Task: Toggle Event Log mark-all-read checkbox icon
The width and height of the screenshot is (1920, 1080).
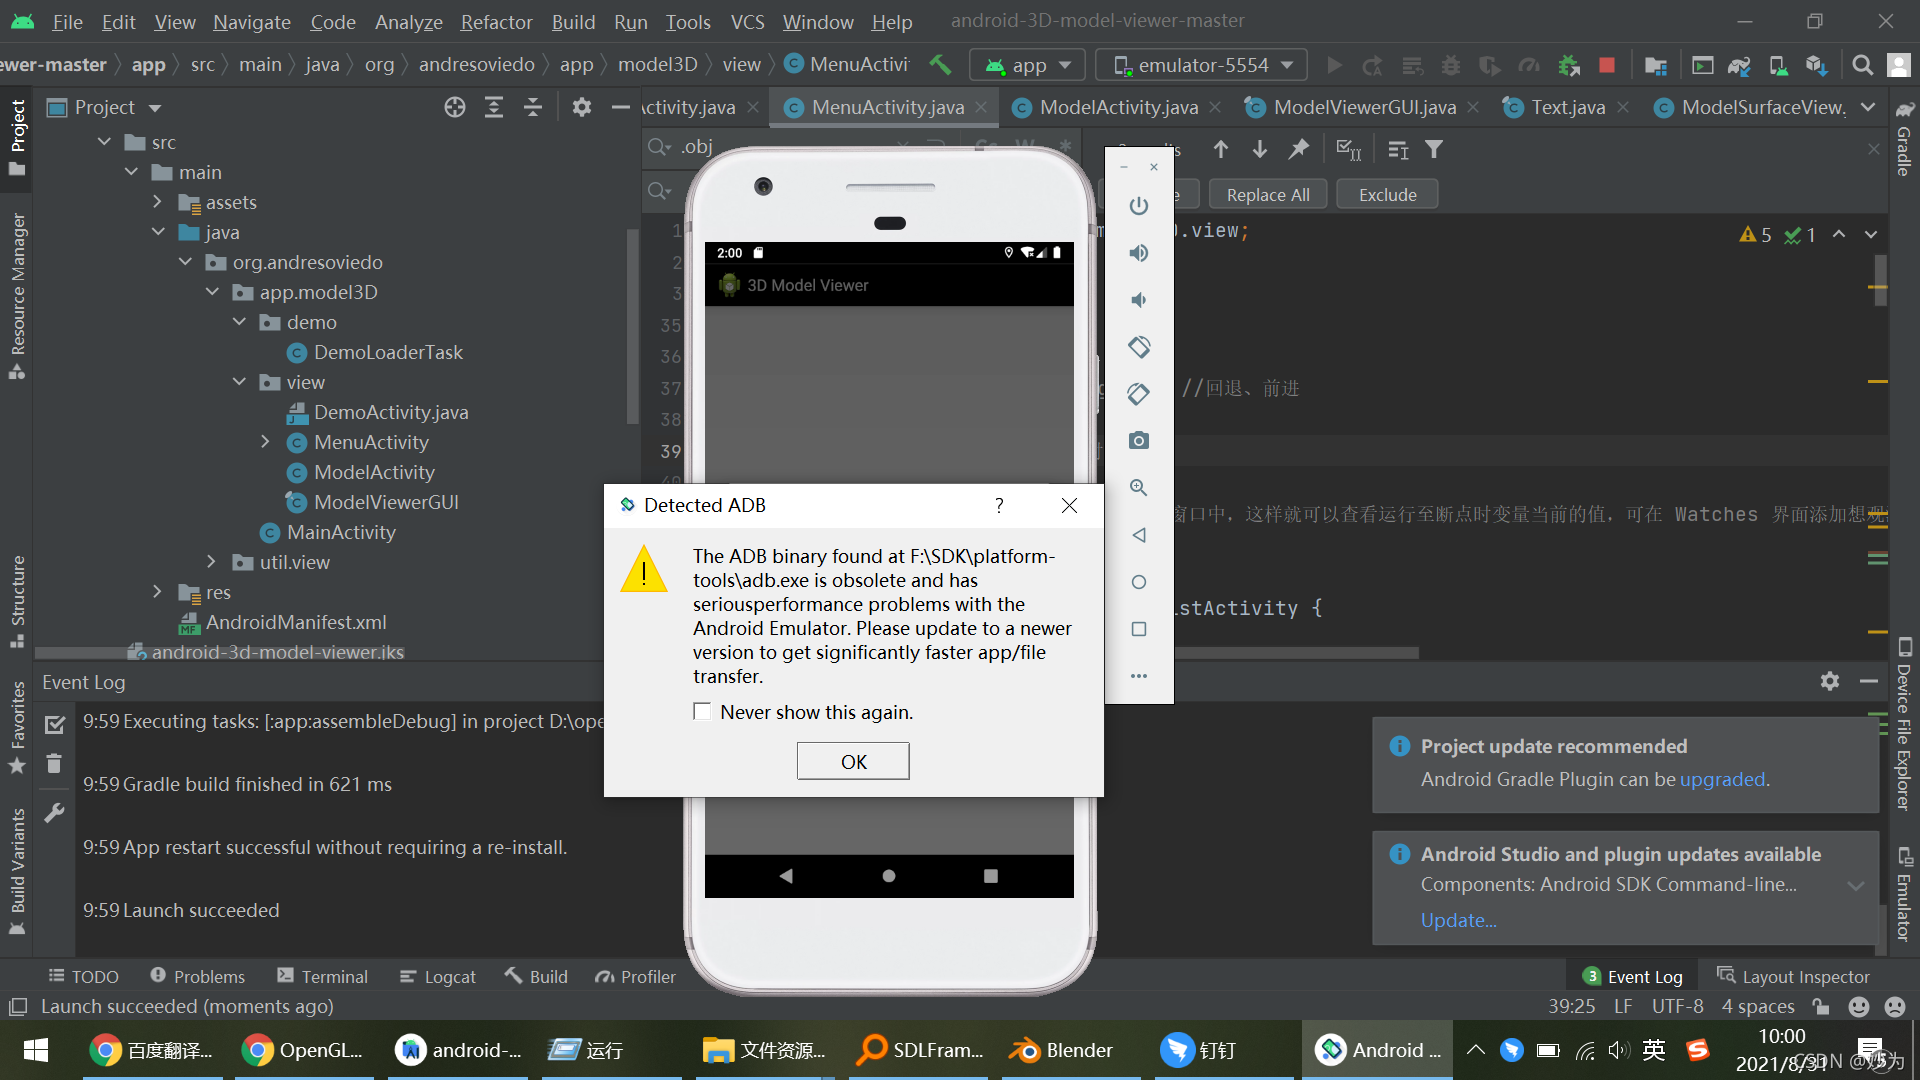Action: click(x=54, y=724)
